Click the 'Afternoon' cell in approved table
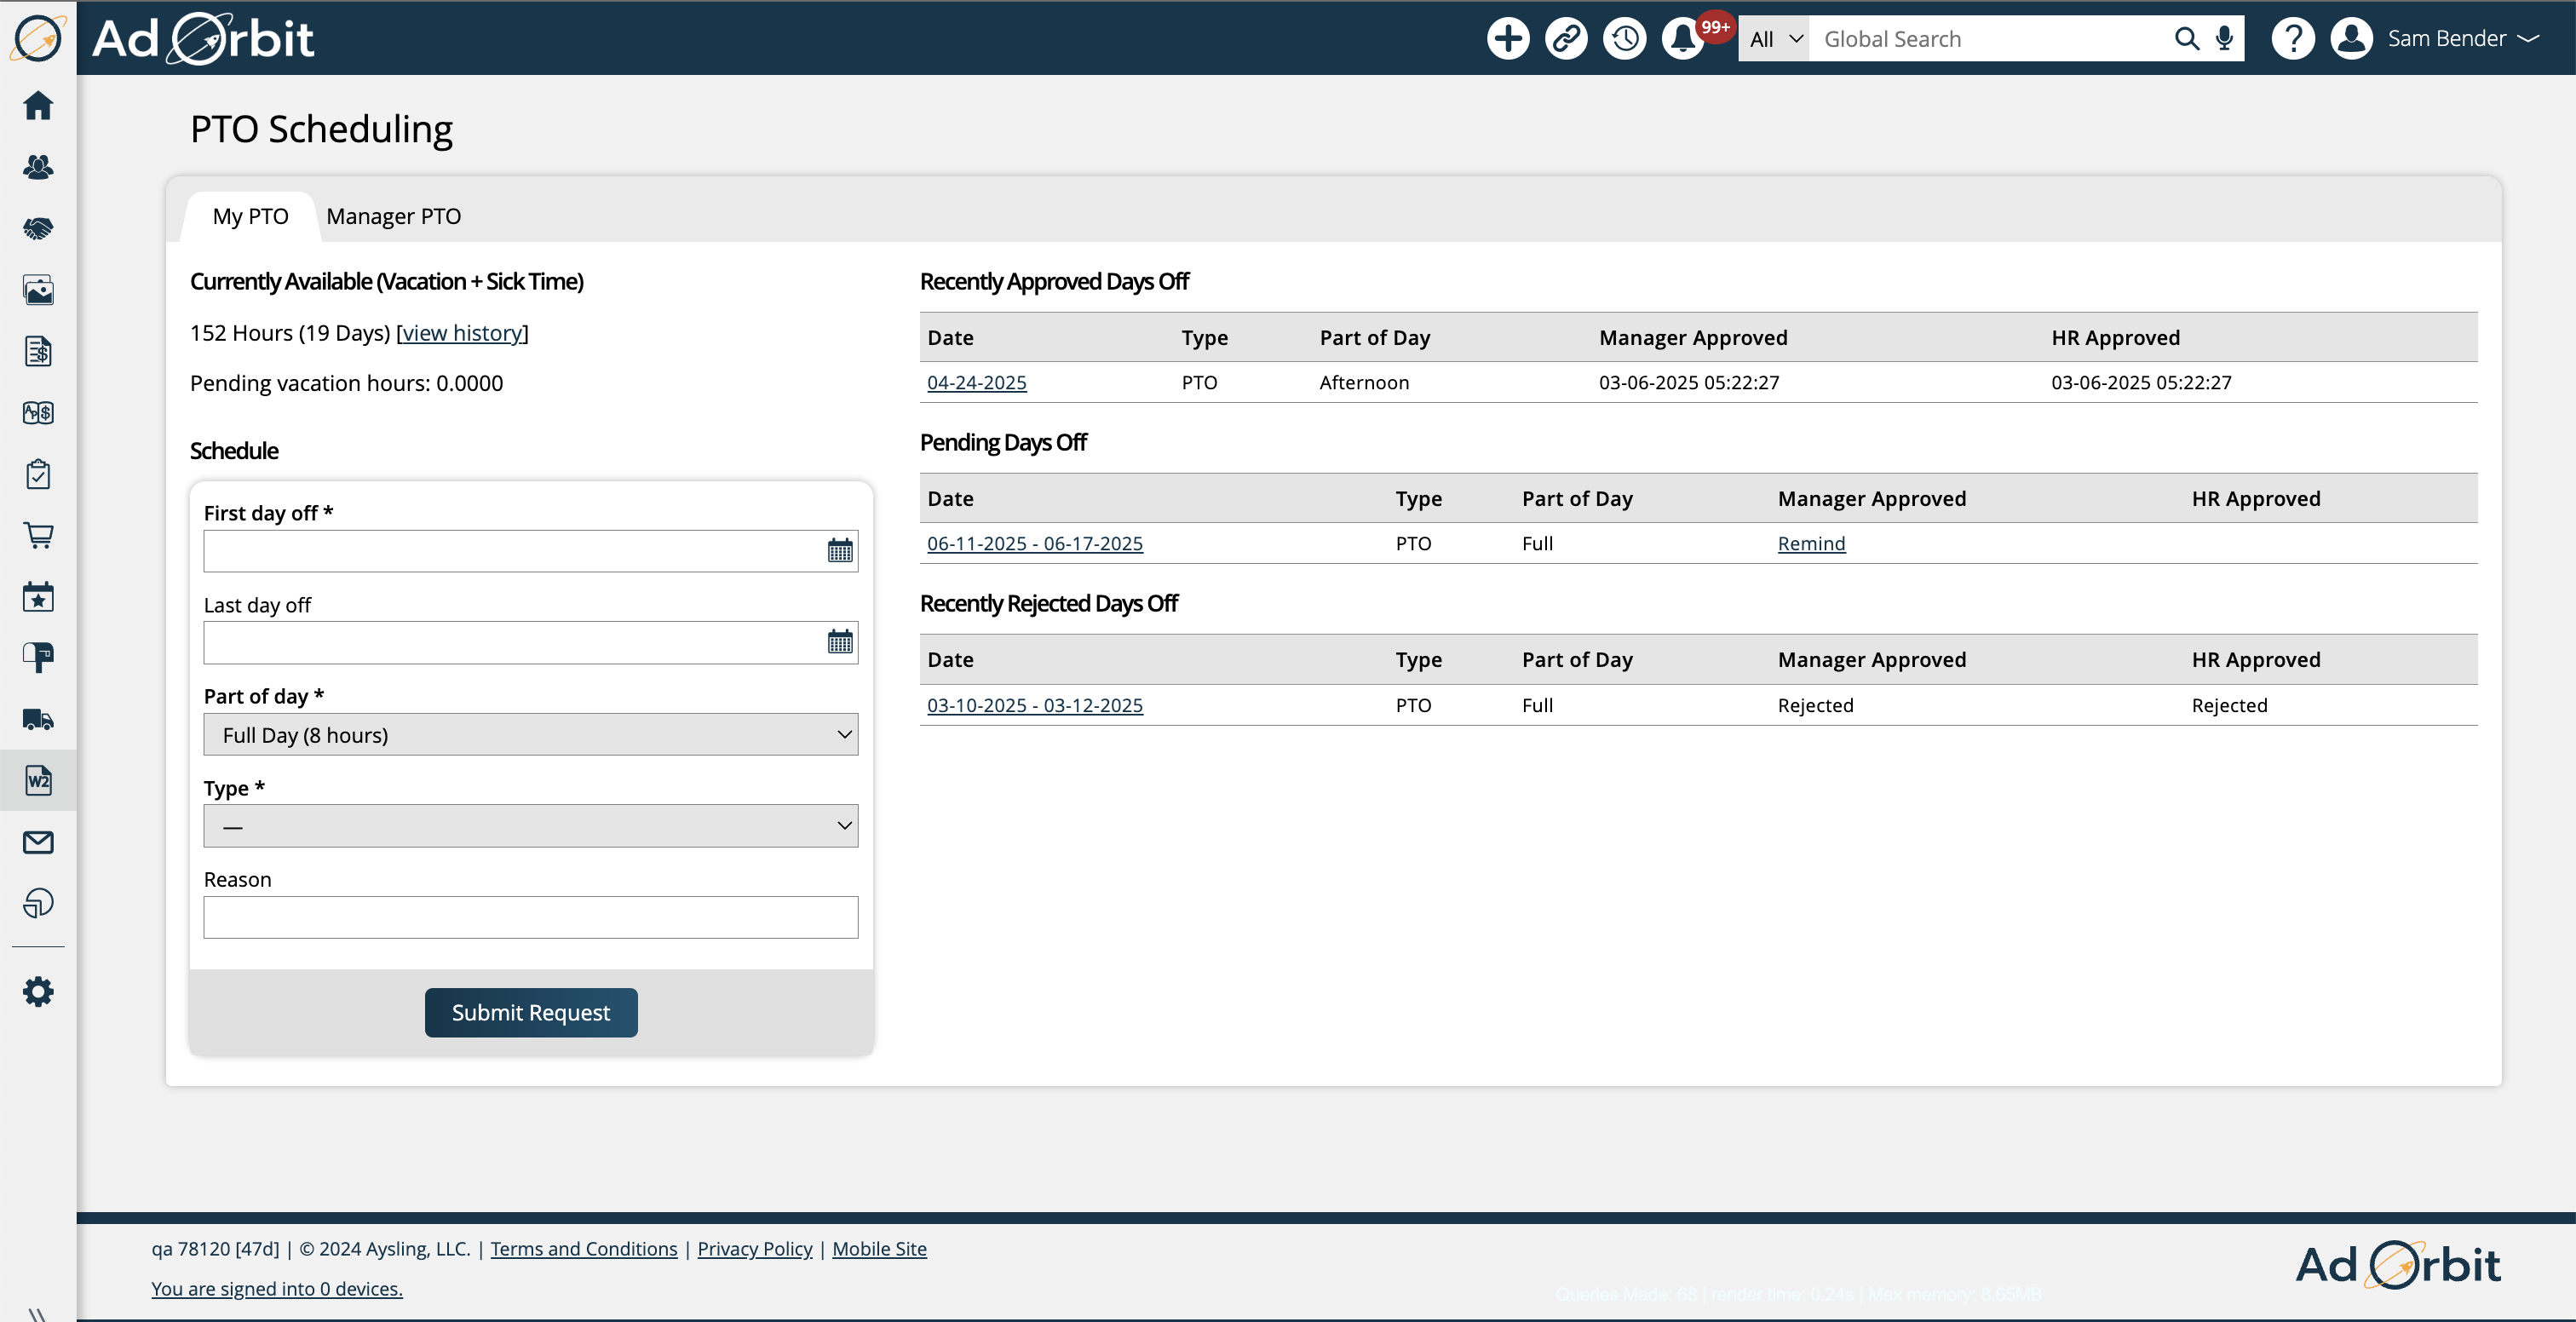Viewport: 2576px width, 1322px height. pos(1364,382)
